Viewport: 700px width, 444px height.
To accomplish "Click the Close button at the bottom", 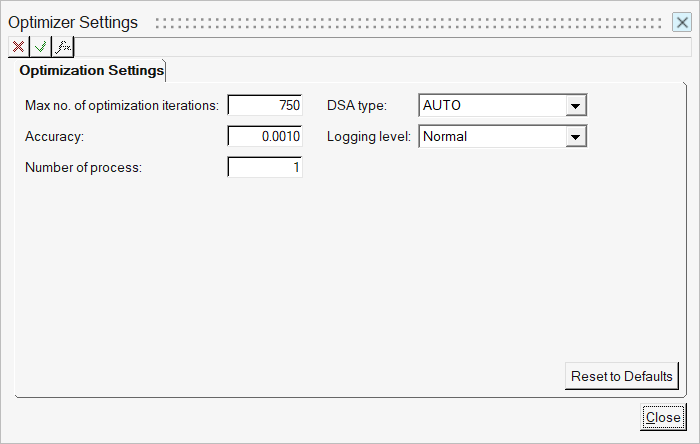I will (x=662, y=417).
